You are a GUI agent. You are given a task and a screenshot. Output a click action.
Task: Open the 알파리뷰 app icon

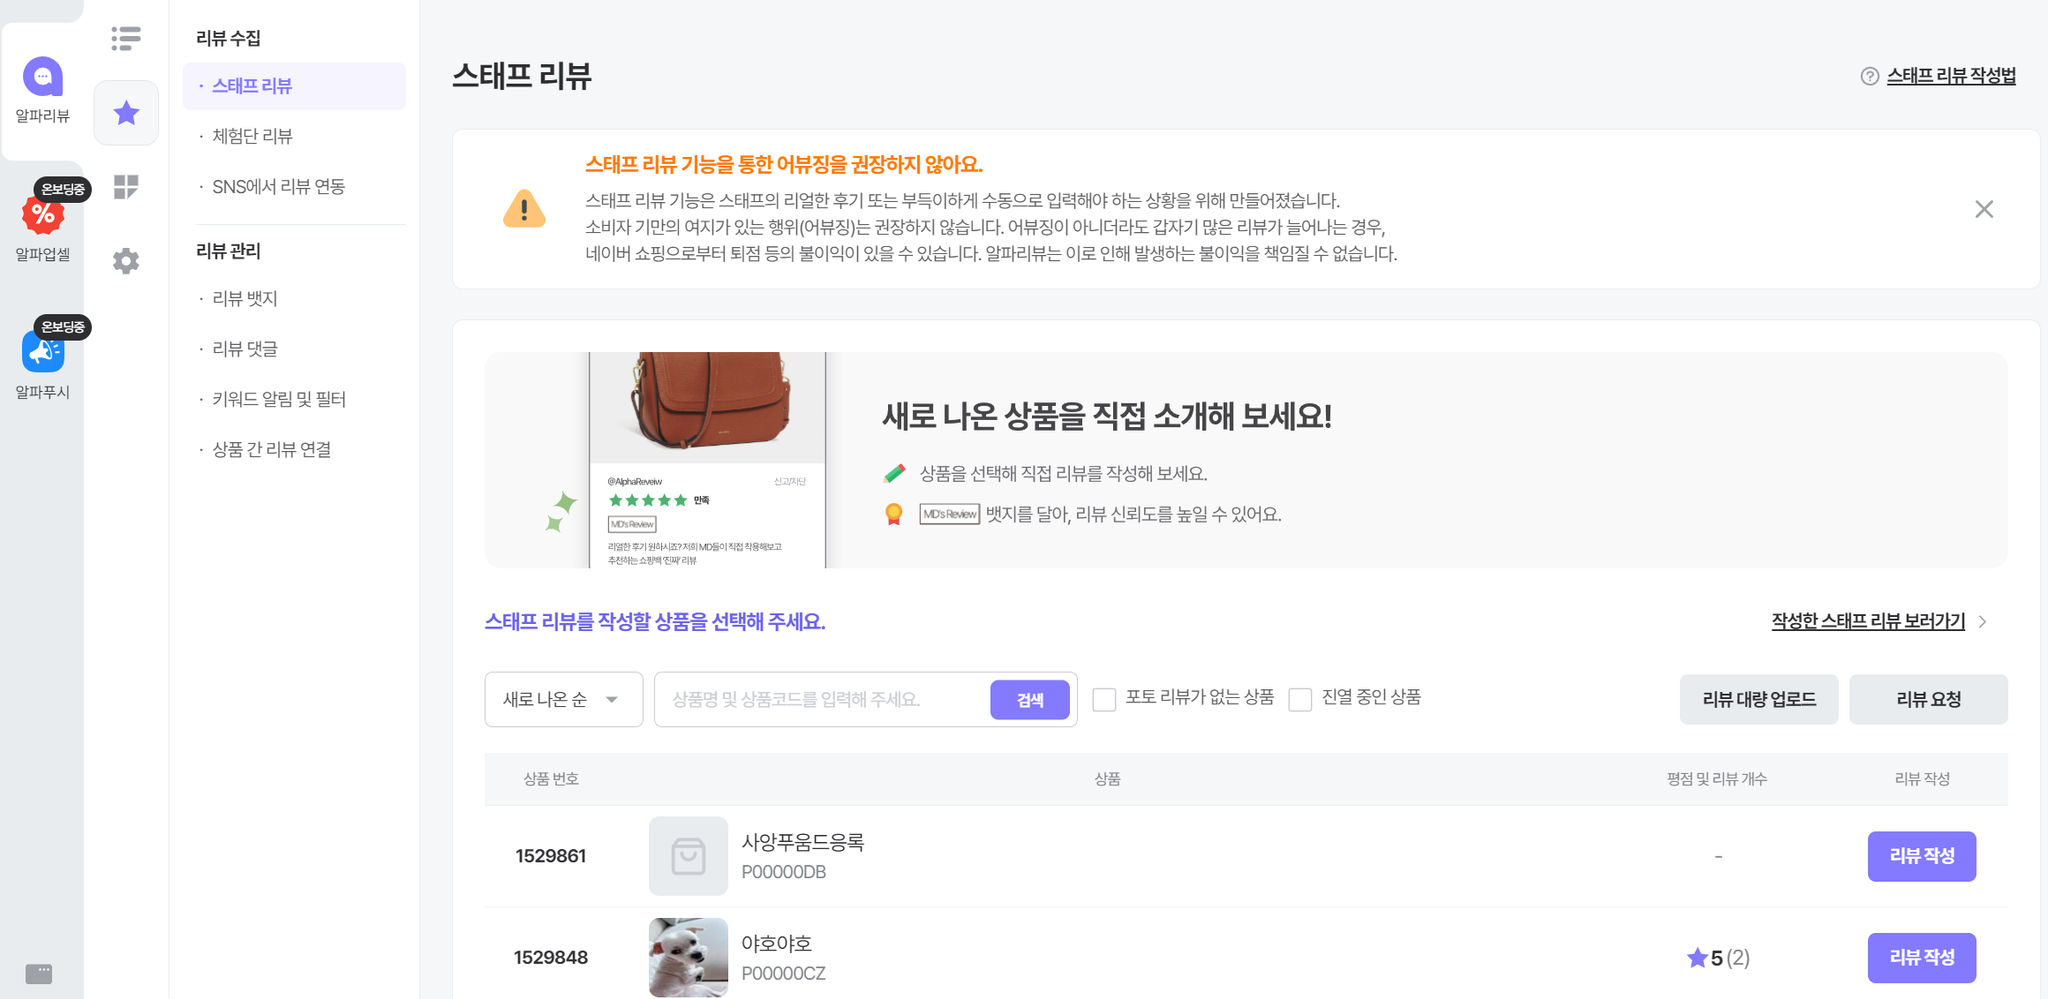click(42, 77)
